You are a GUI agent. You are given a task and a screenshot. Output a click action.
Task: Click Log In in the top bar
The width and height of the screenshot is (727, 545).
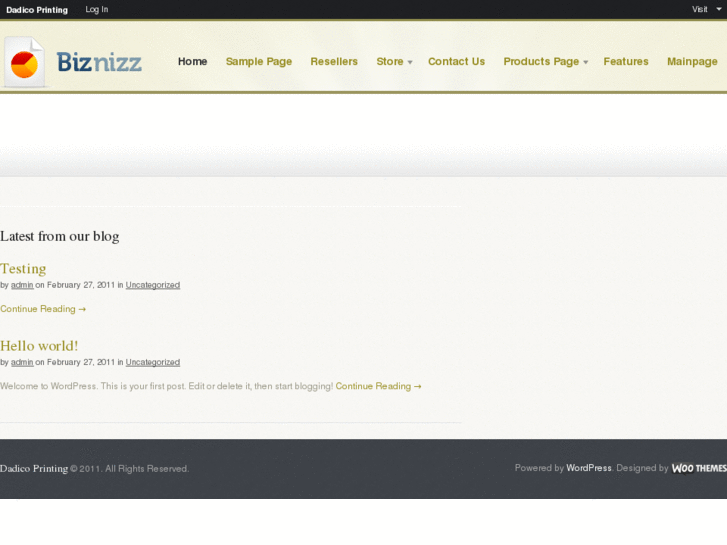pos(96,9)
